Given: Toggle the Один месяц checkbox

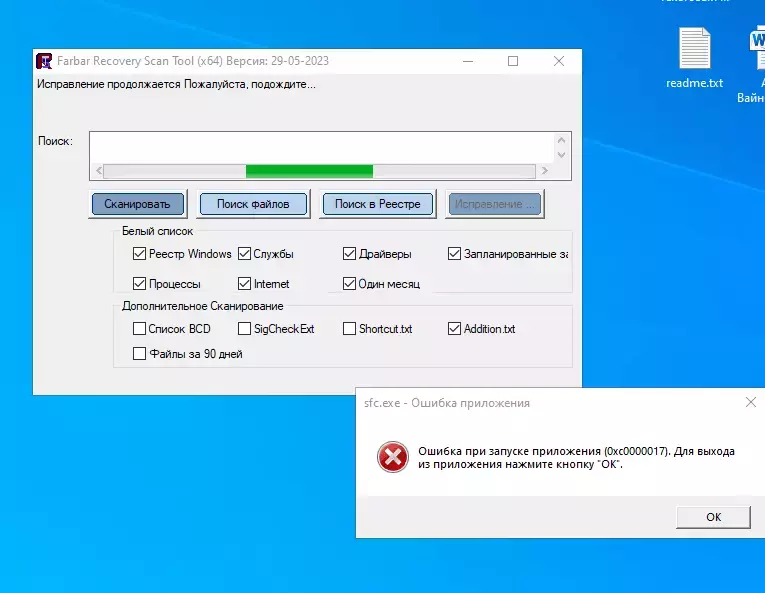Looking at the screenshot, I should [349, 284].
